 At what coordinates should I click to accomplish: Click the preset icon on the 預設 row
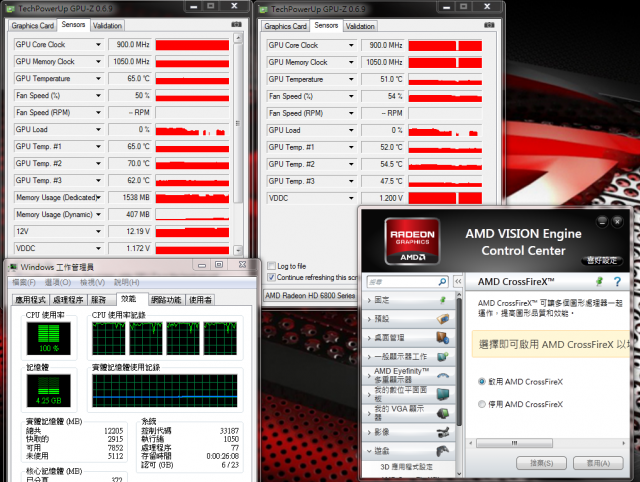point(443,319)
